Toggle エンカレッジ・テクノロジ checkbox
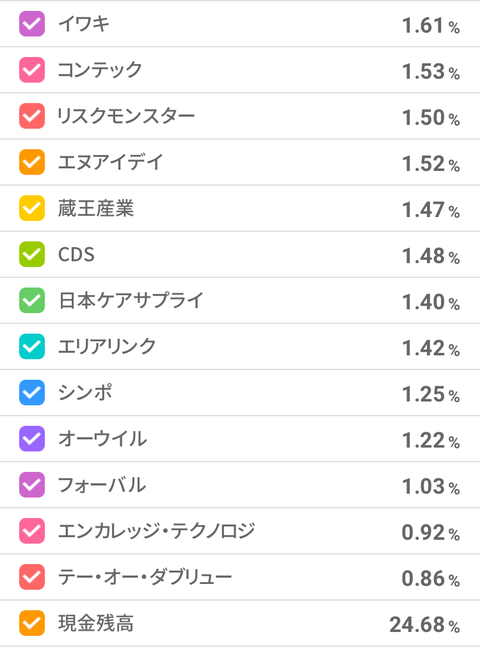The height and width of the screenshot is (648, 480). click(x=32, y=531)
